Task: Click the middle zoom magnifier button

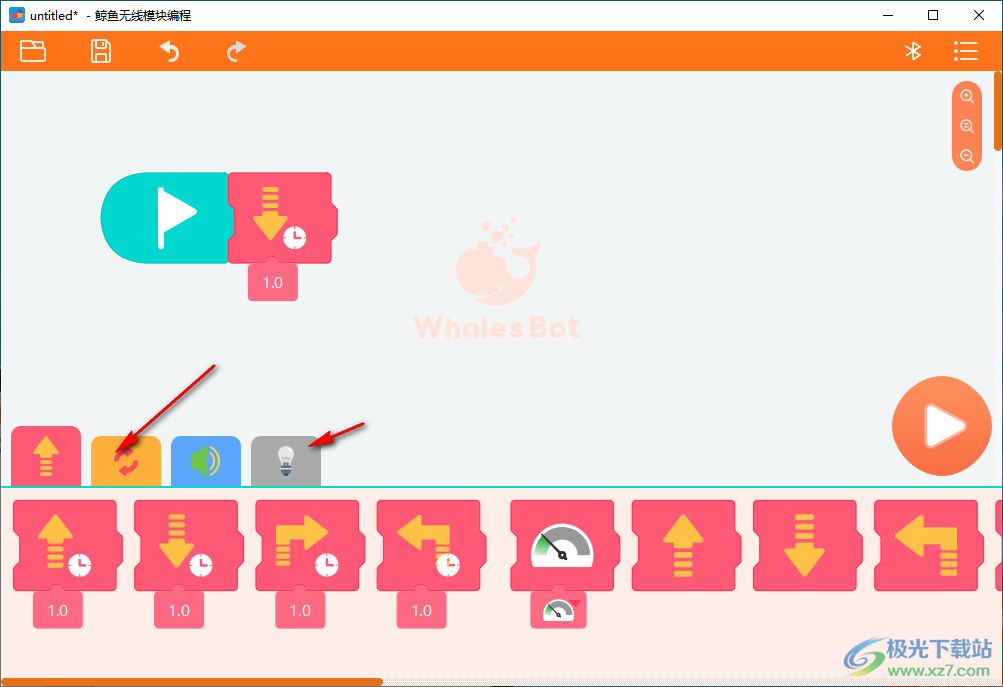Action: pyautogui.click(x=967, y=126)
